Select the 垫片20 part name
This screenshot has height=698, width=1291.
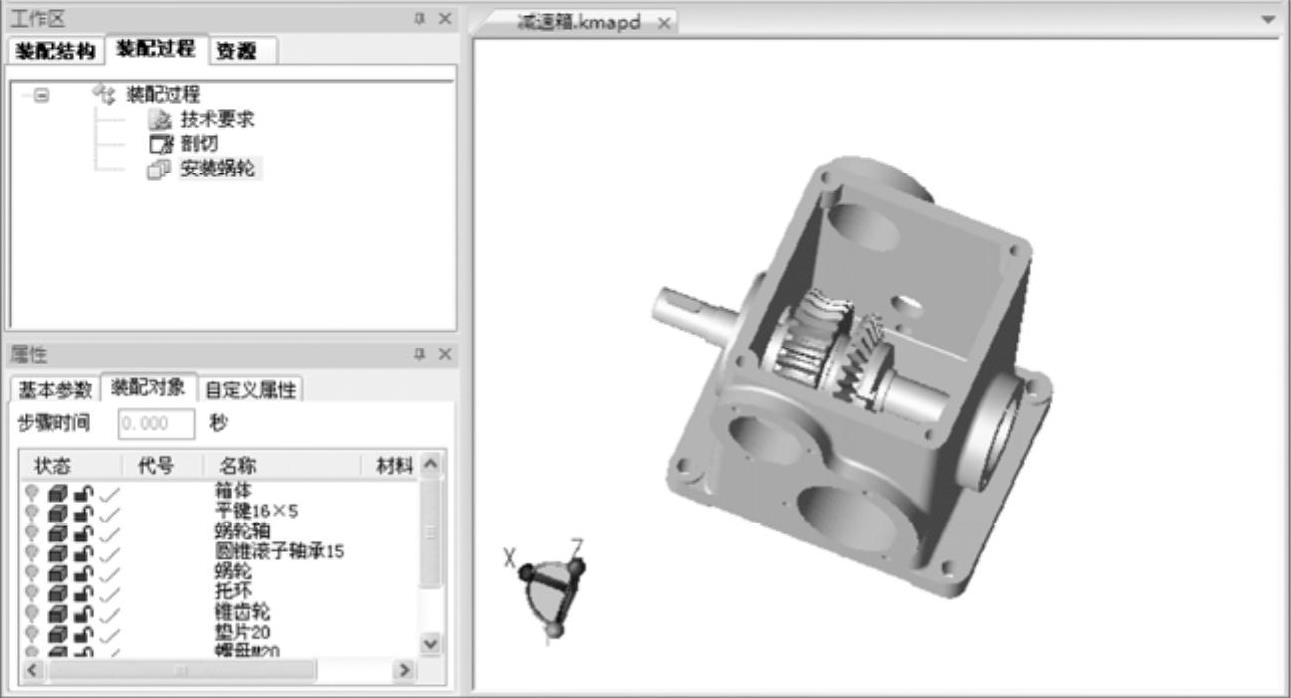pos(242,632)
